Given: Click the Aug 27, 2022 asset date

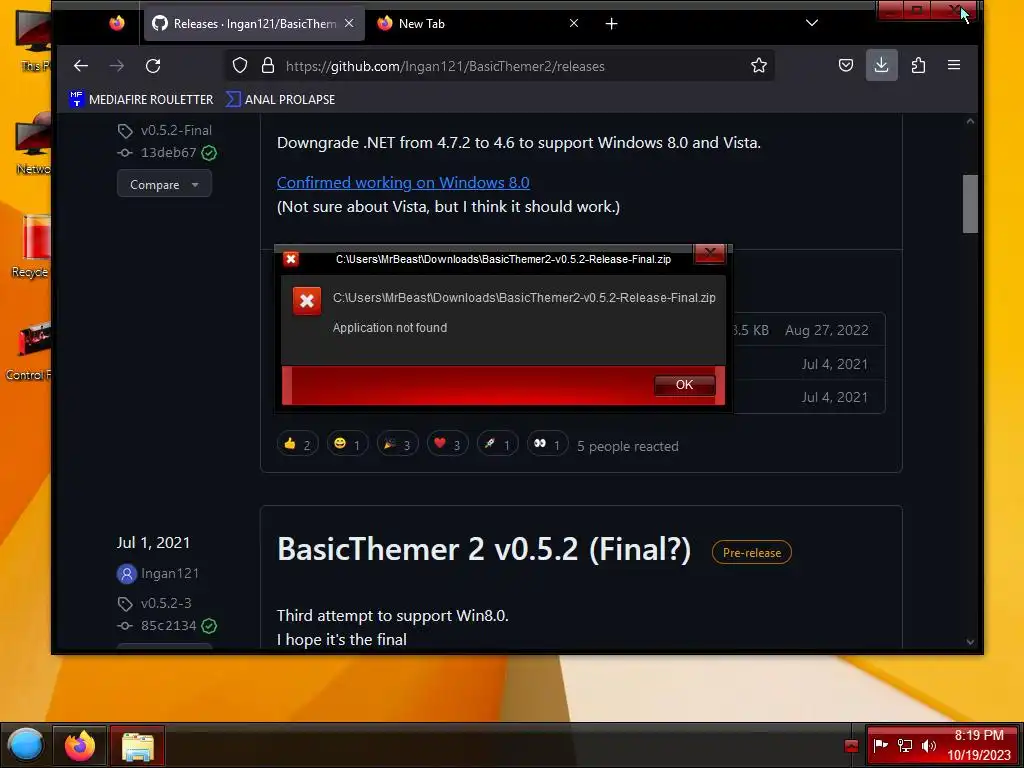Looking at the screenshot, I should coord(826,330).
